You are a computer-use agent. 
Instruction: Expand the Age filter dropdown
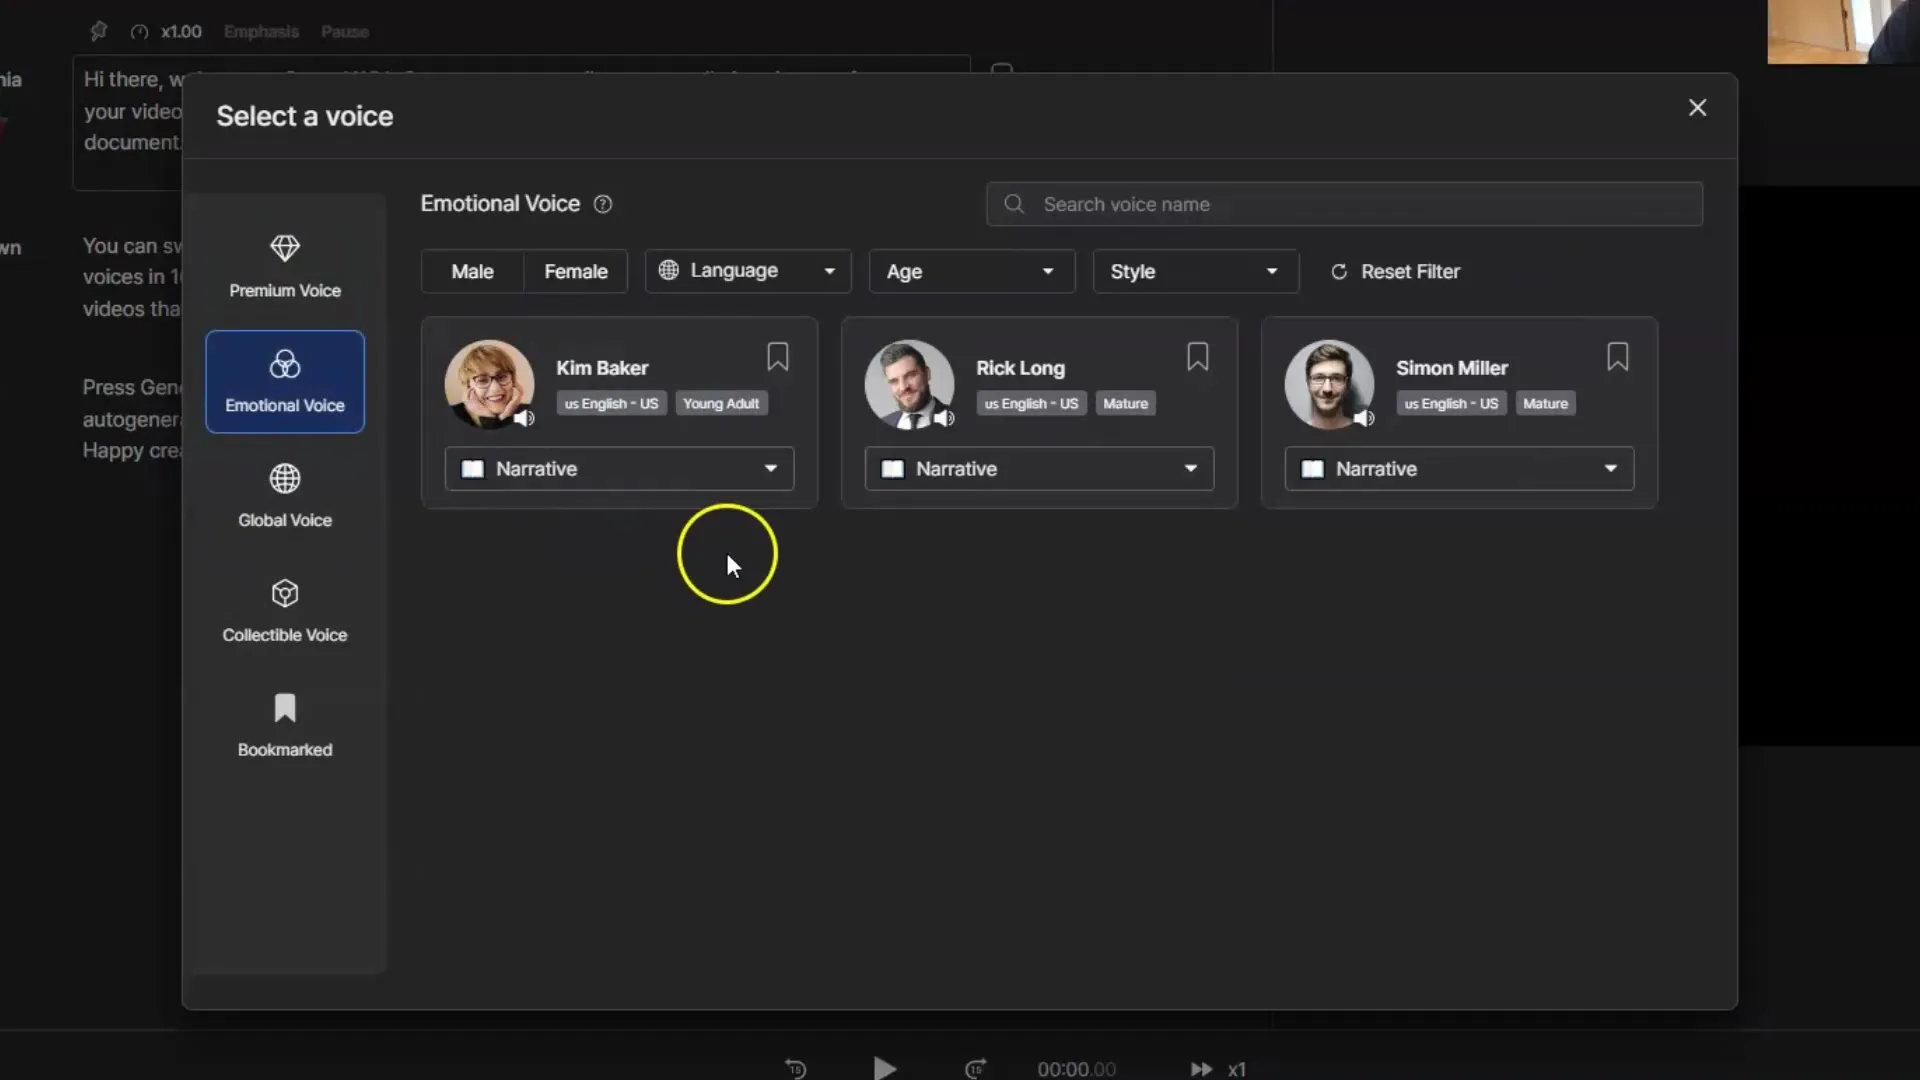click(x=969, y=270)
